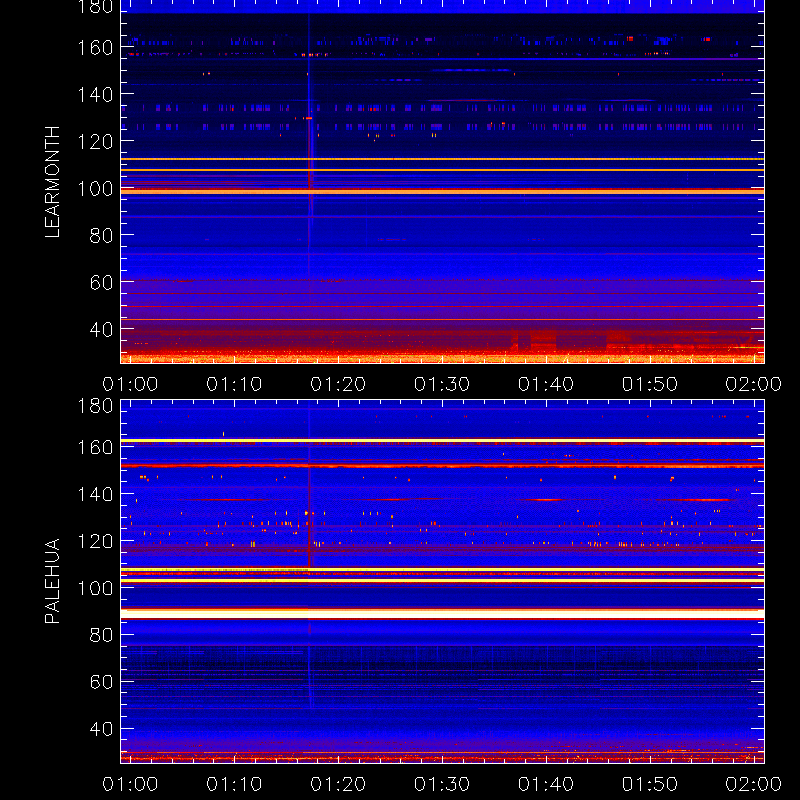This screenshot has height=800, width=800.
Task: Click the 120 tick label on Palehua plot
Action: pyautogui.click(x=95, y=541)
